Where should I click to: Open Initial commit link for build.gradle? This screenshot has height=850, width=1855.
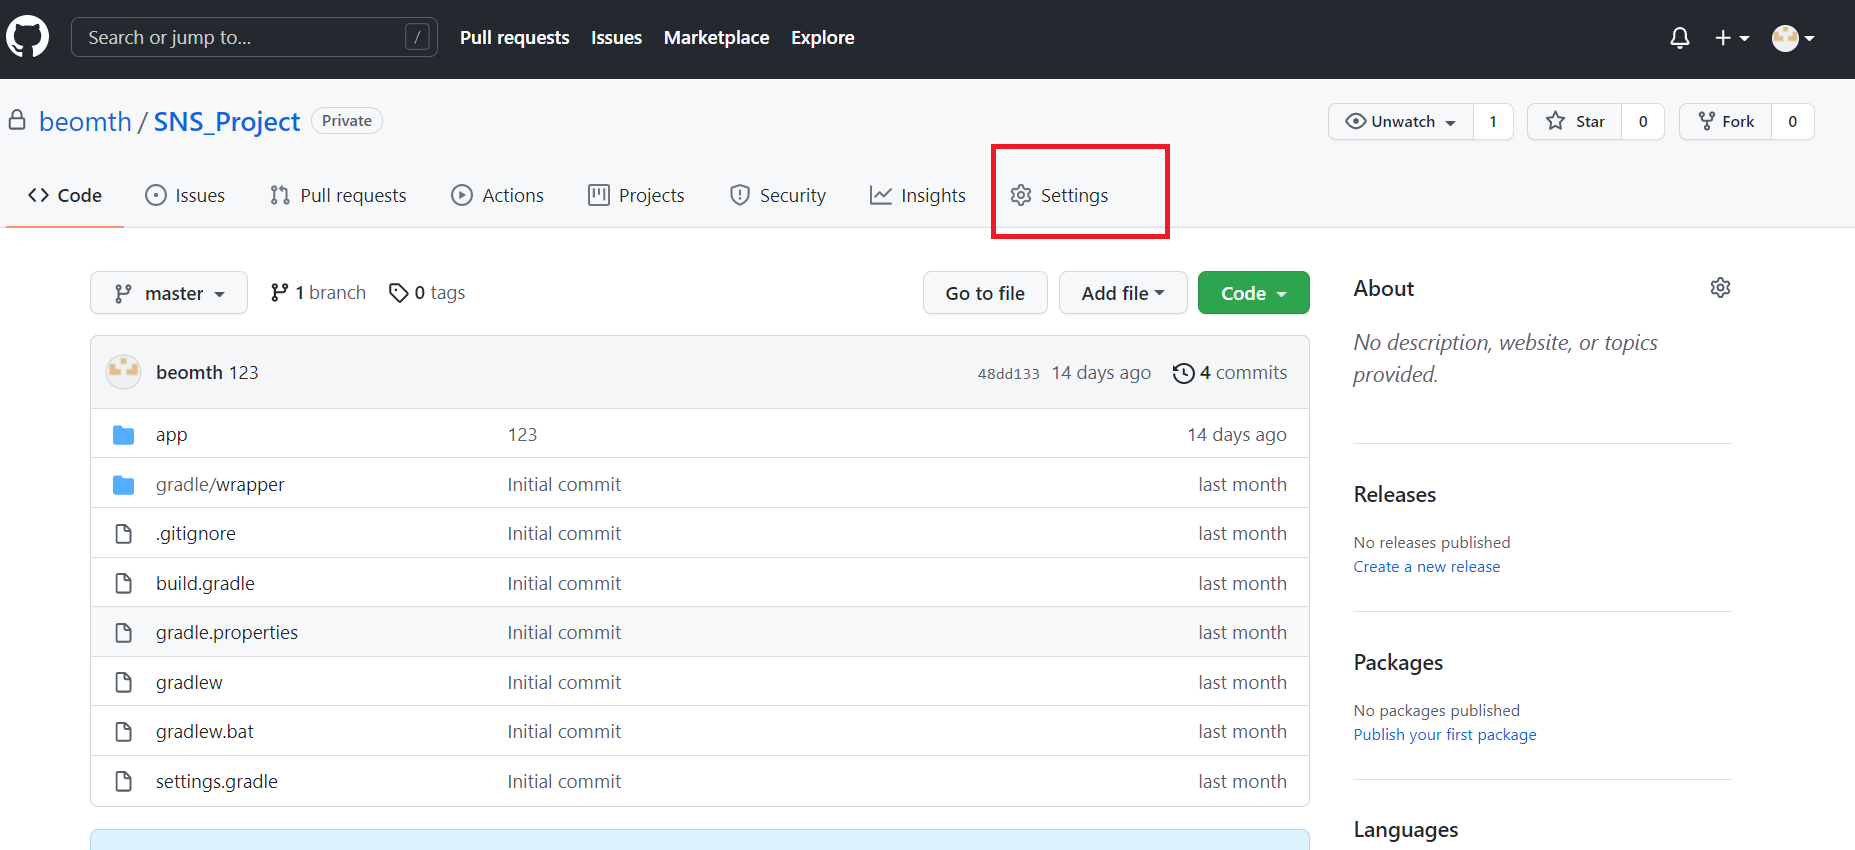pos(564,583)
